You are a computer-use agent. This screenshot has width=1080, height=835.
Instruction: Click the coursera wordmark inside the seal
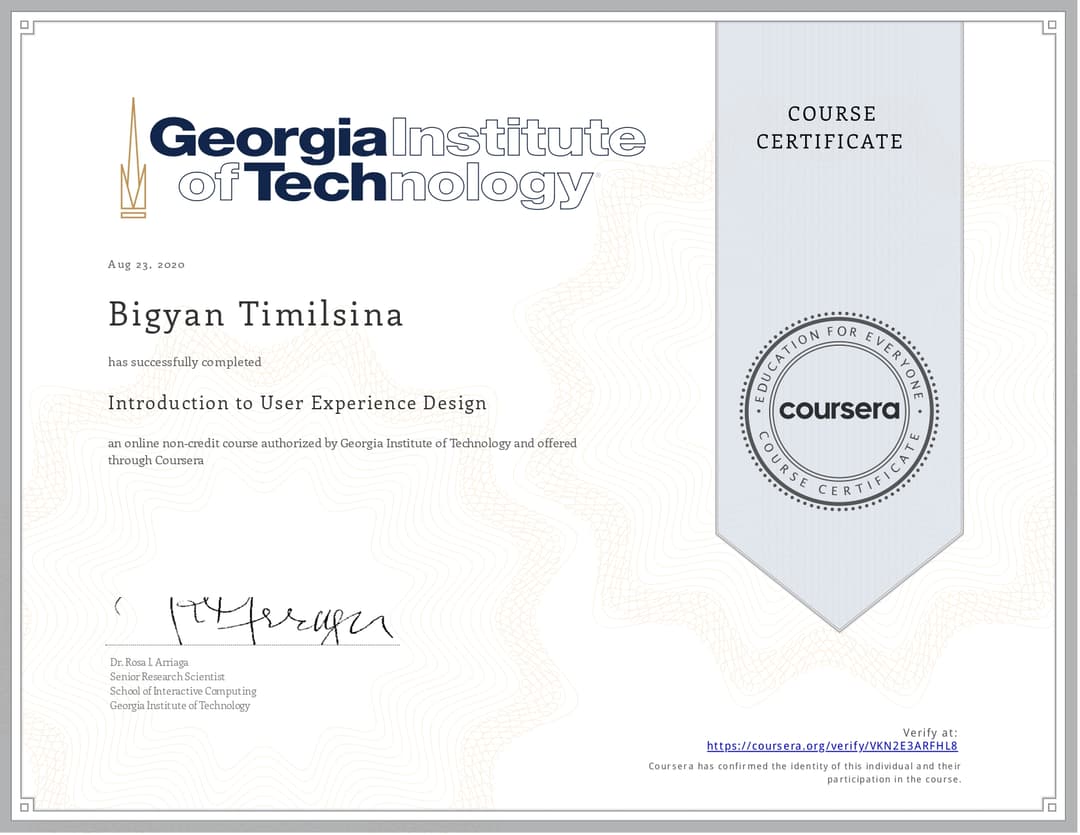(838, 408)
